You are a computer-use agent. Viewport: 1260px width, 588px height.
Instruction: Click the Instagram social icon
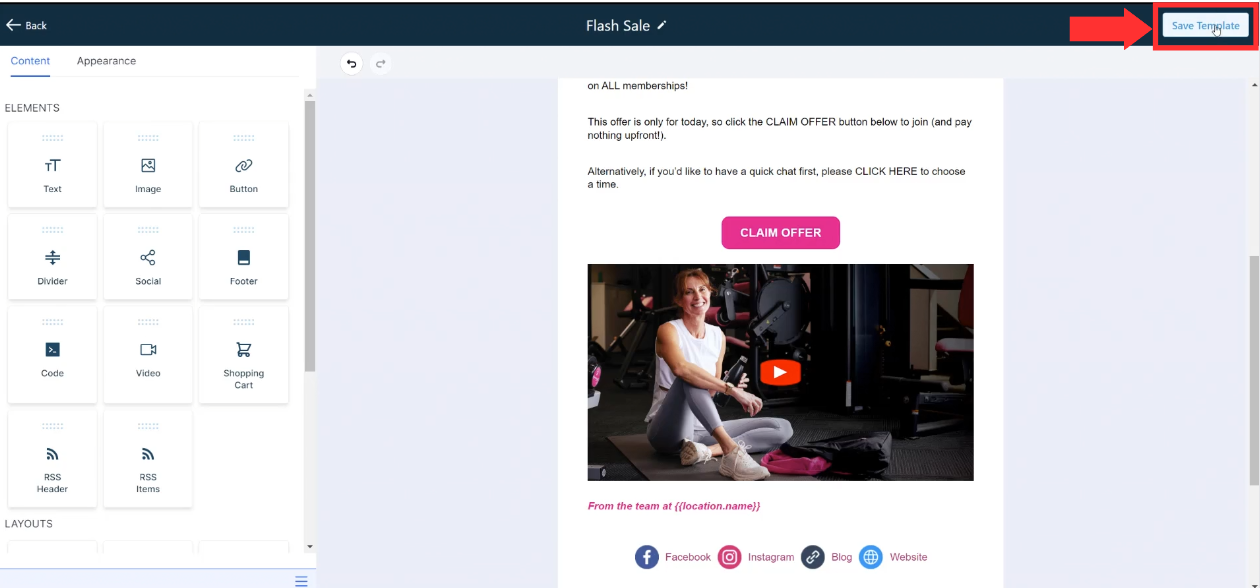pos(730,557)
